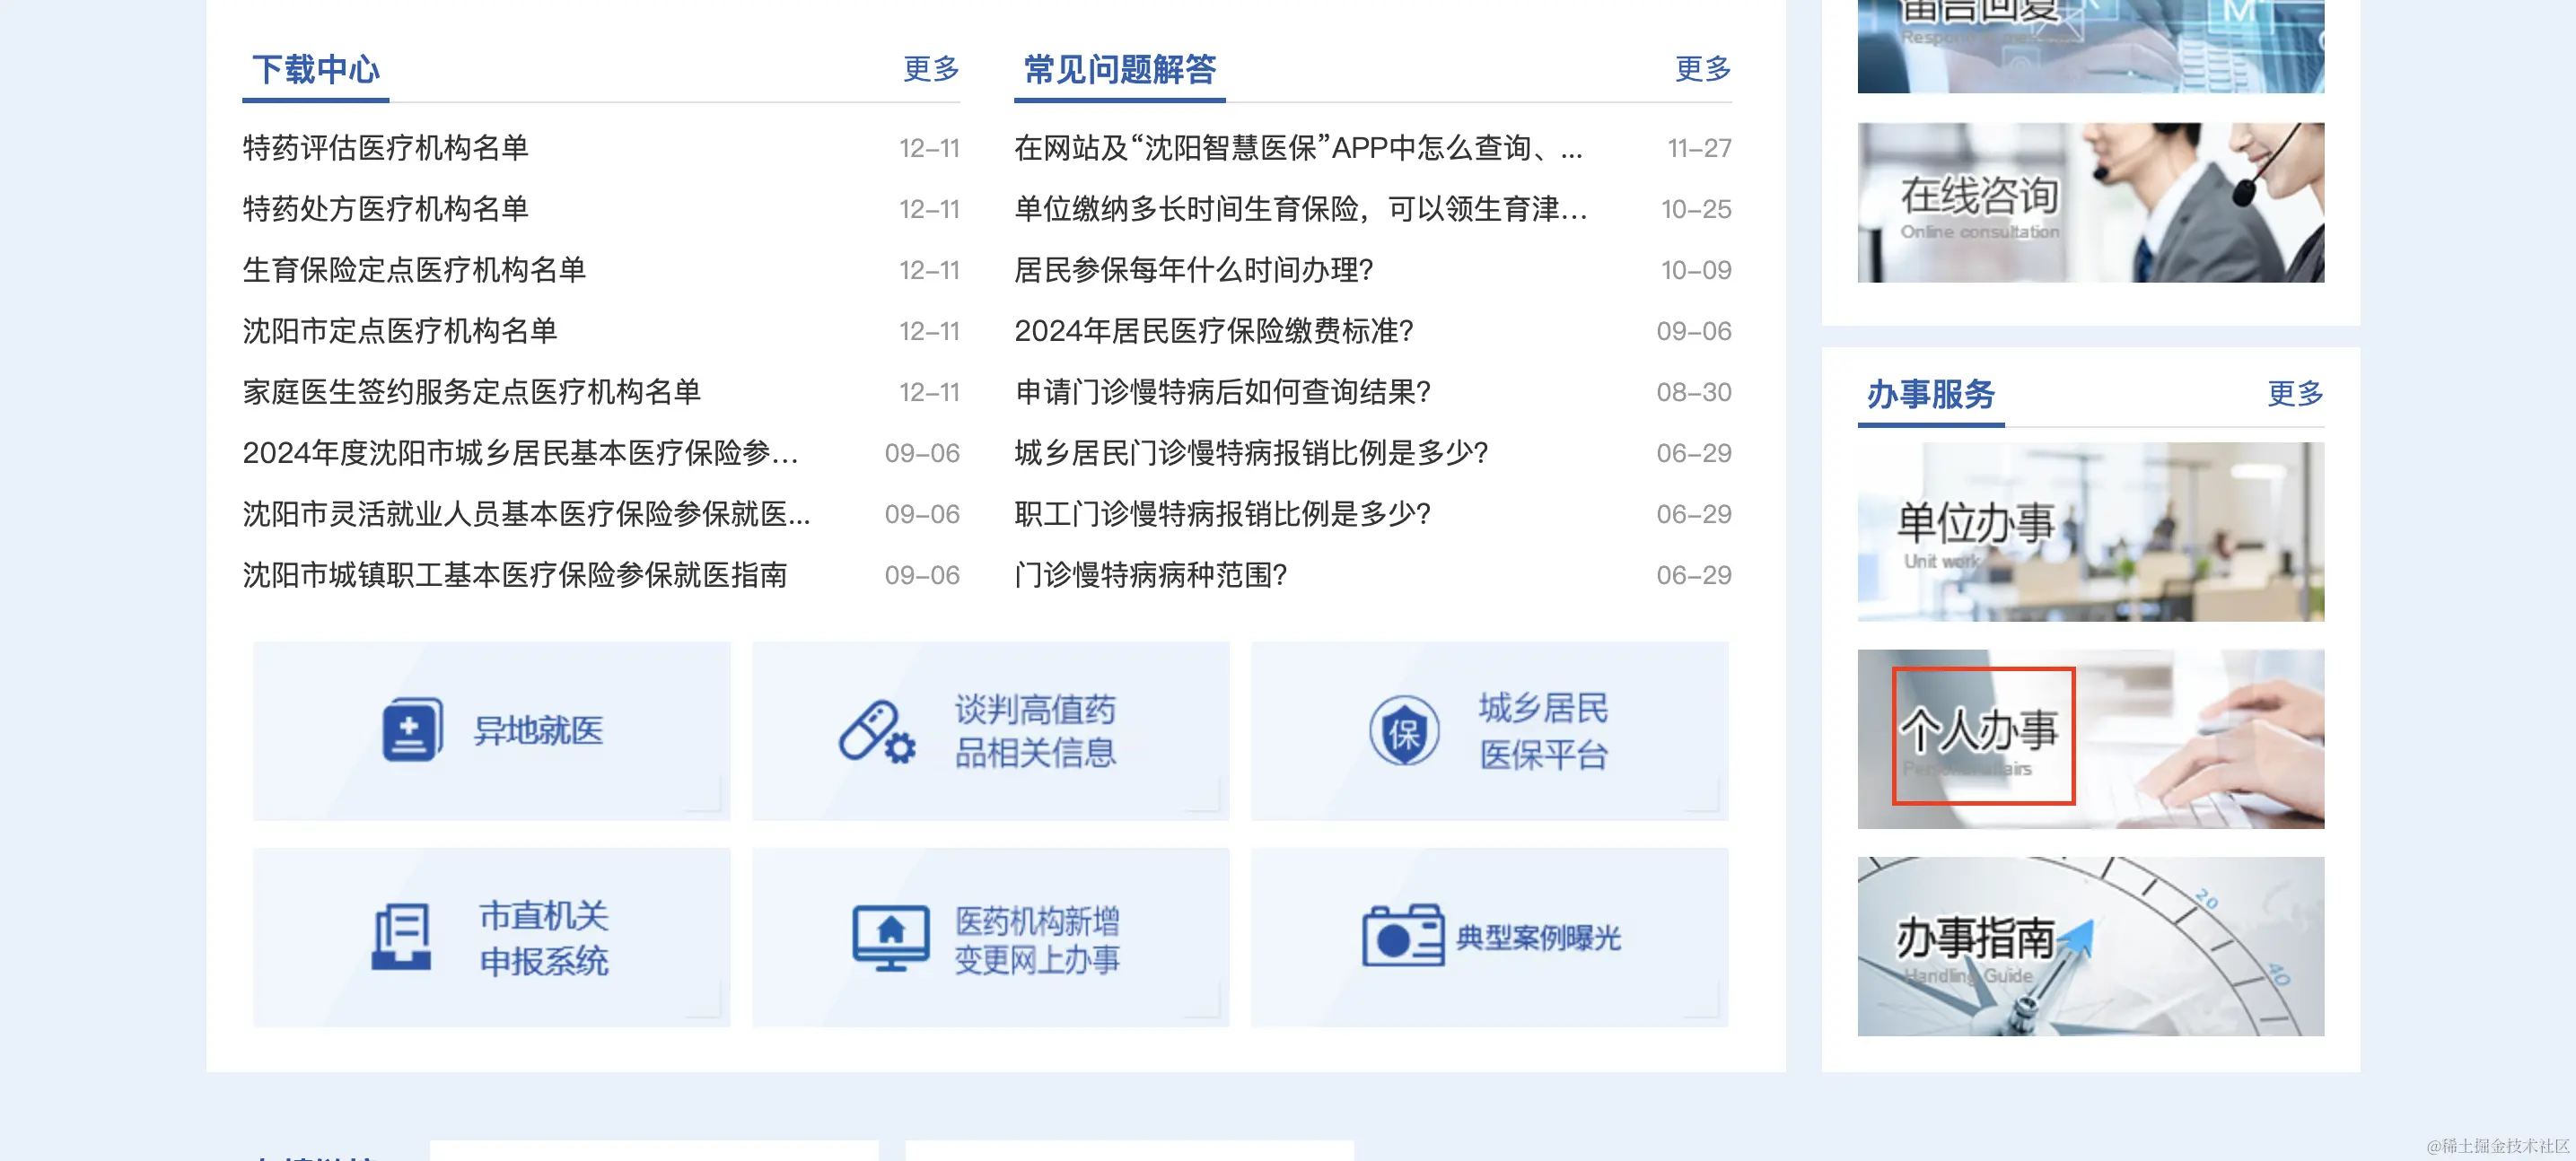The height and width of the screenshot is (1161, 2576).
Task: Click the 保 shield icon for 城乡居民医保平台
Action: tap(1404, 731)
